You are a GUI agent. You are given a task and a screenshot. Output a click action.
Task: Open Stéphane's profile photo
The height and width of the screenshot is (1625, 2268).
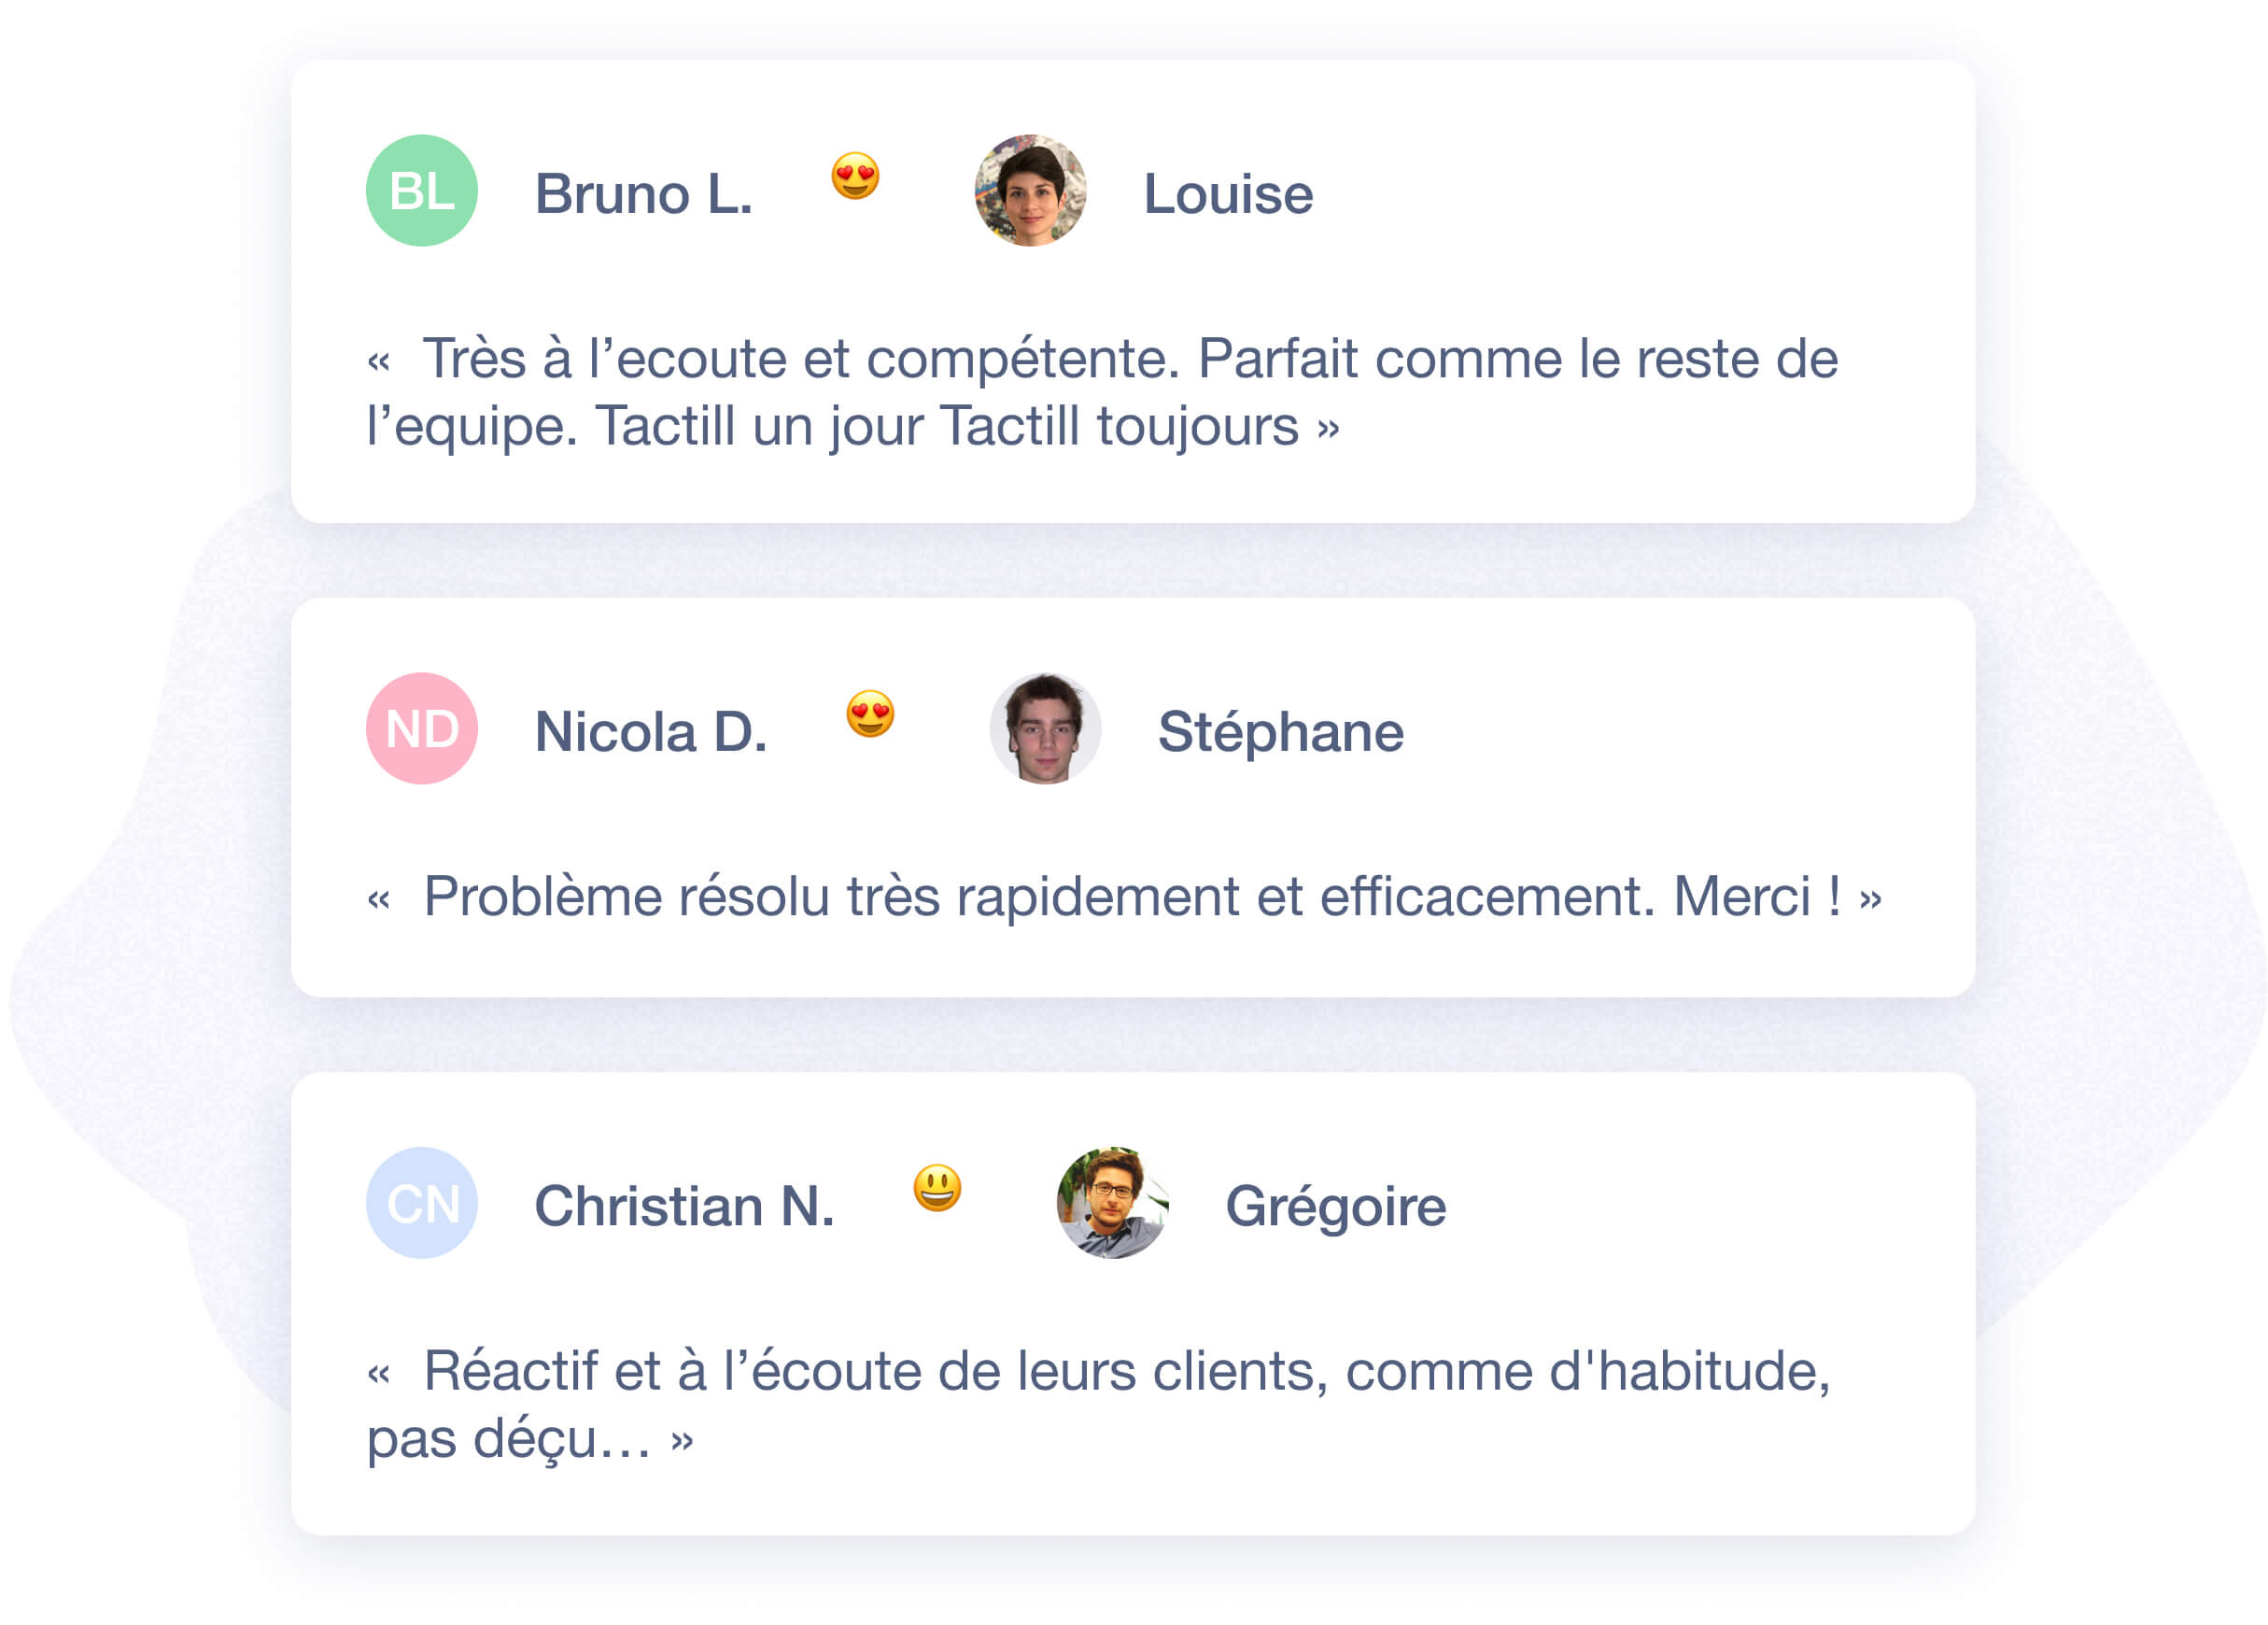[1045, 728]
